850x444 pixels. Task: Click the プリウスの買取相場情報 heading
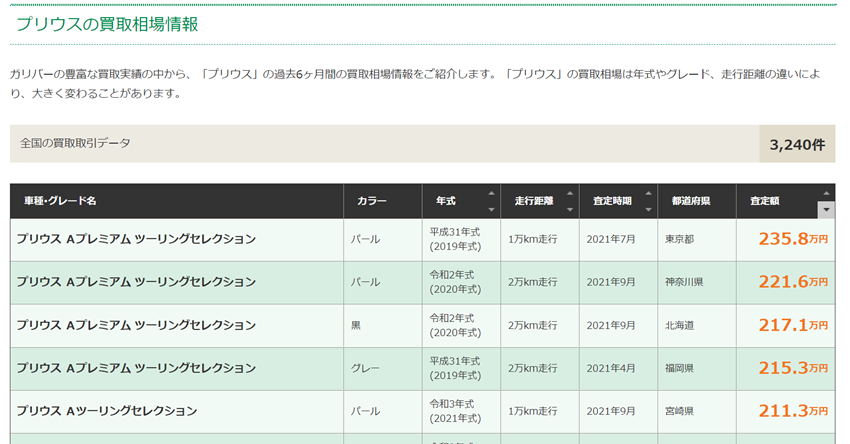coord(107,24)
